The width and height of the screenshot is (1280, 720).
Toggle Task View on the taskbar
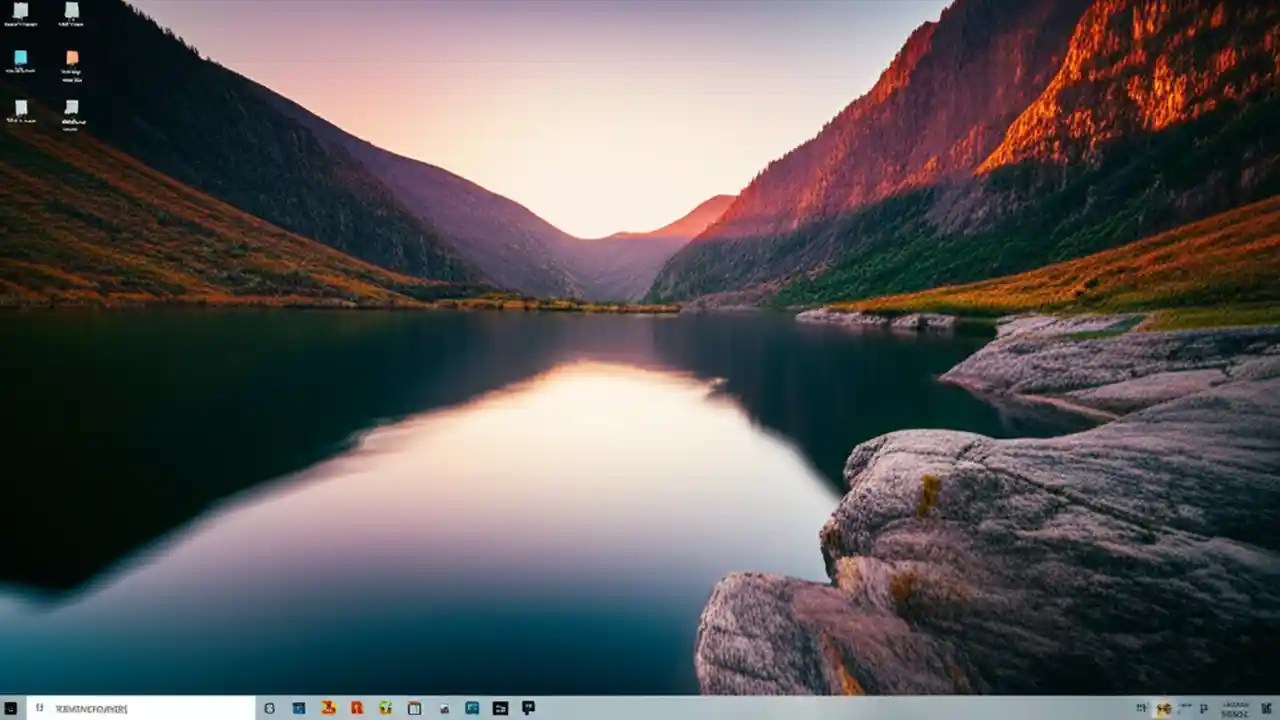click(270, 708)
